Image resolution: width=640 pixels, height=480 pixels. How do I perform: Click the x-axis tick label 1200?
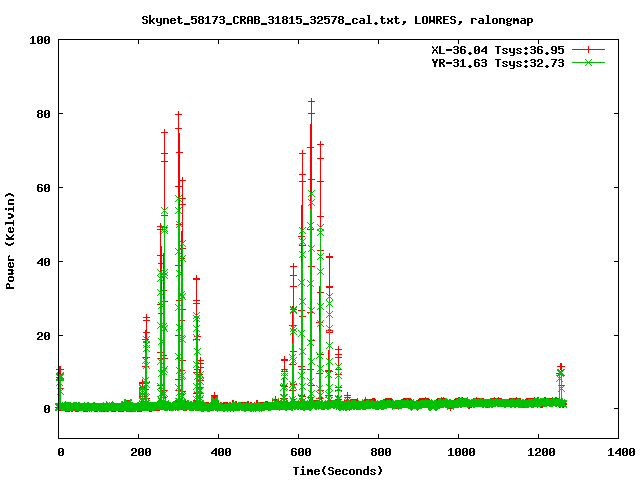click(541, 452)
